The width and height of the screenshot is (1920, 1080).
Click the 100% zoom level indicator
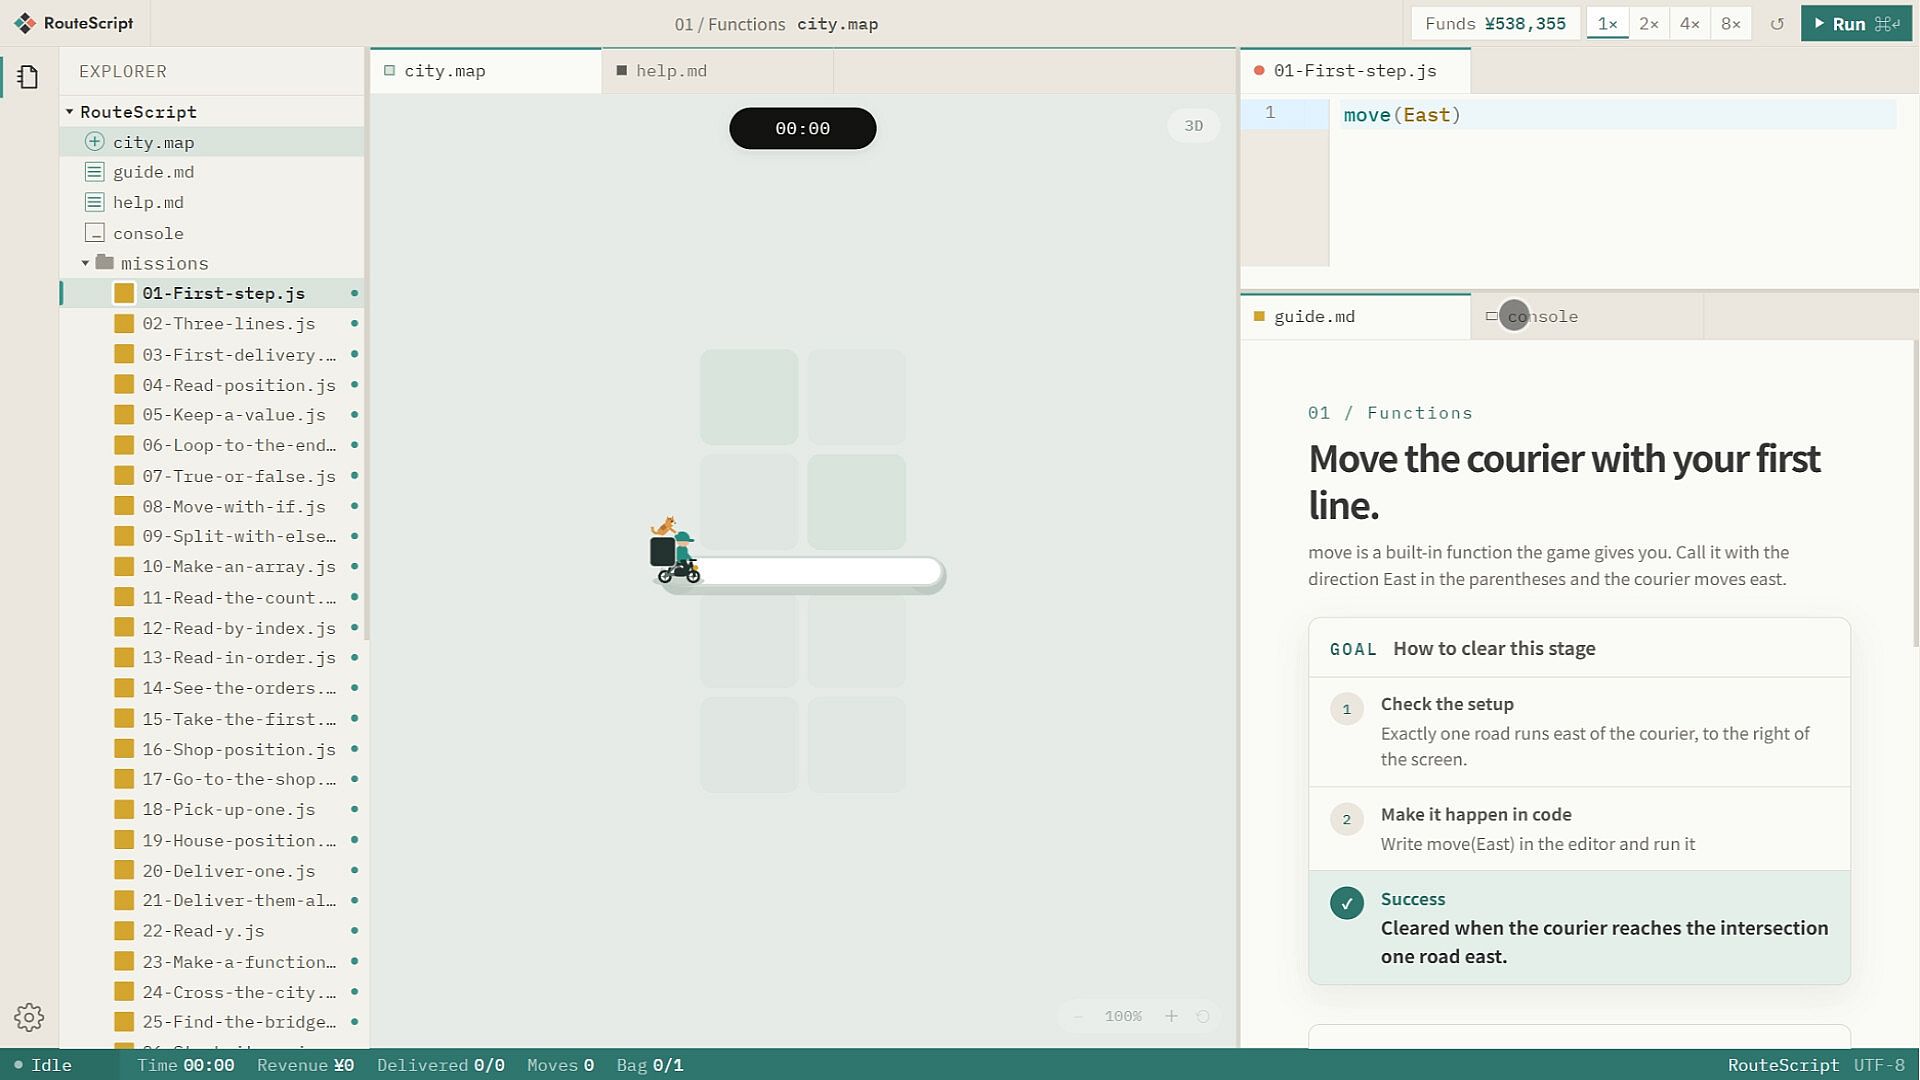(x=1123, y=1016)
